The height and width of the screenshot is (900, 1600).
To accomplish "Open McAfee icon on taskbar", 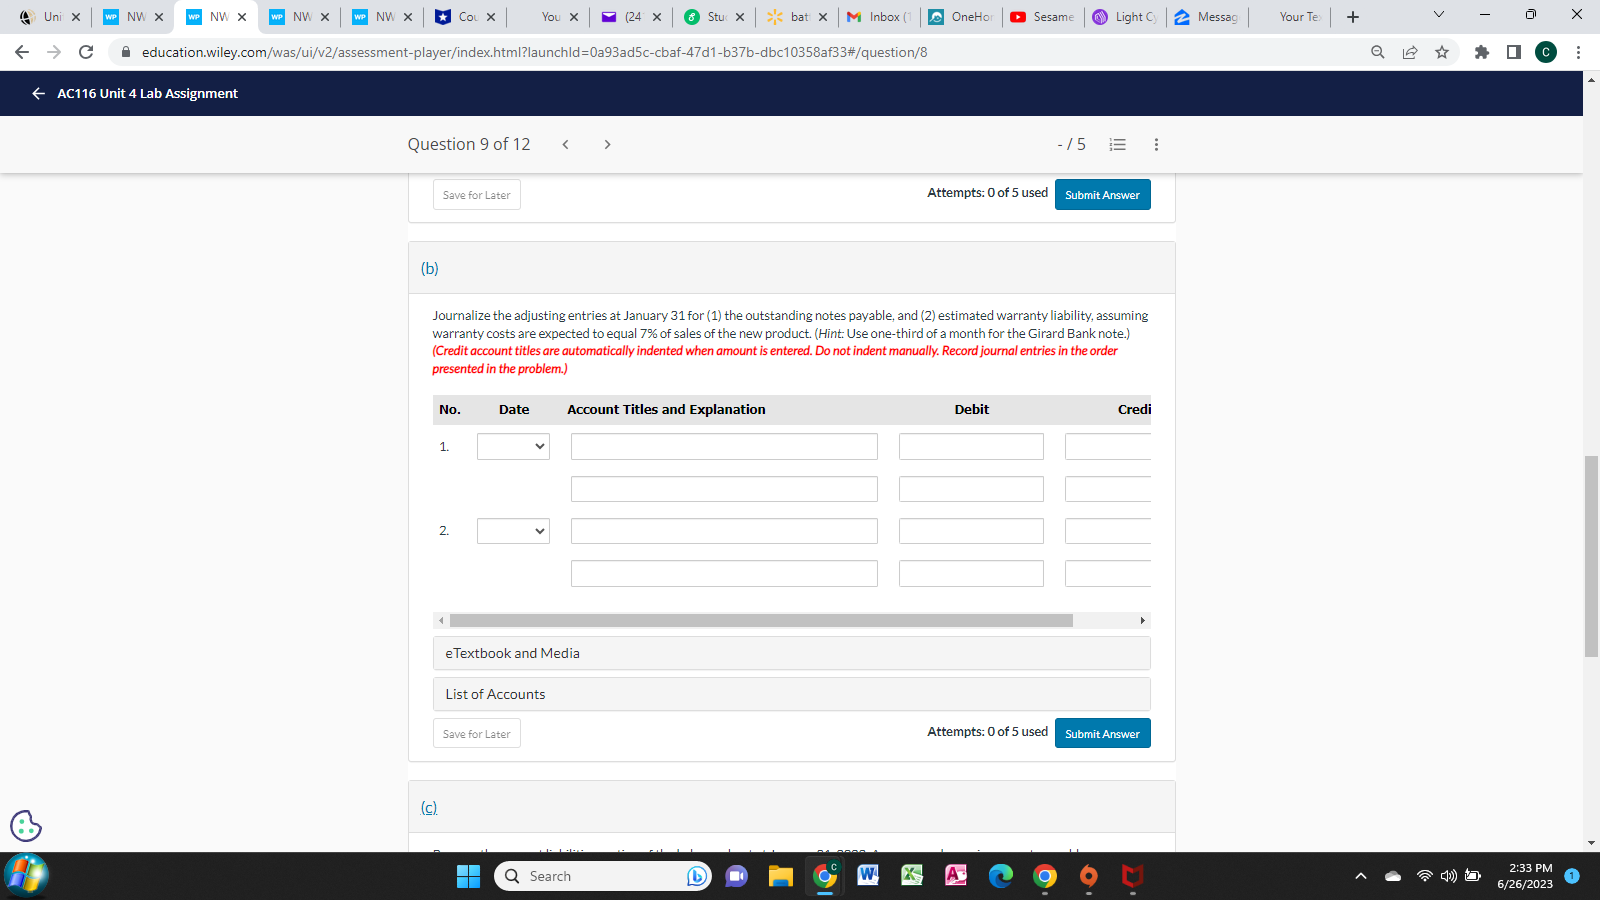I will click(1133, 876).
